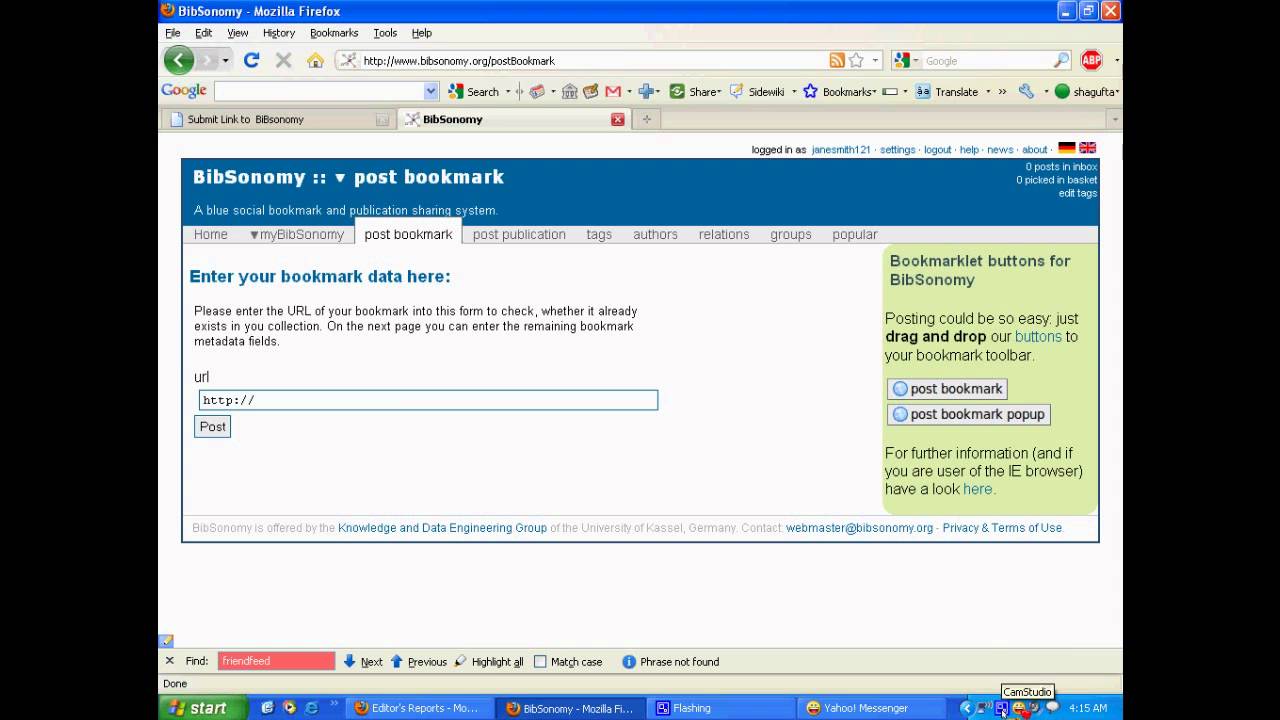Click the post bookmark bookmarklet button

pos(947,389)
